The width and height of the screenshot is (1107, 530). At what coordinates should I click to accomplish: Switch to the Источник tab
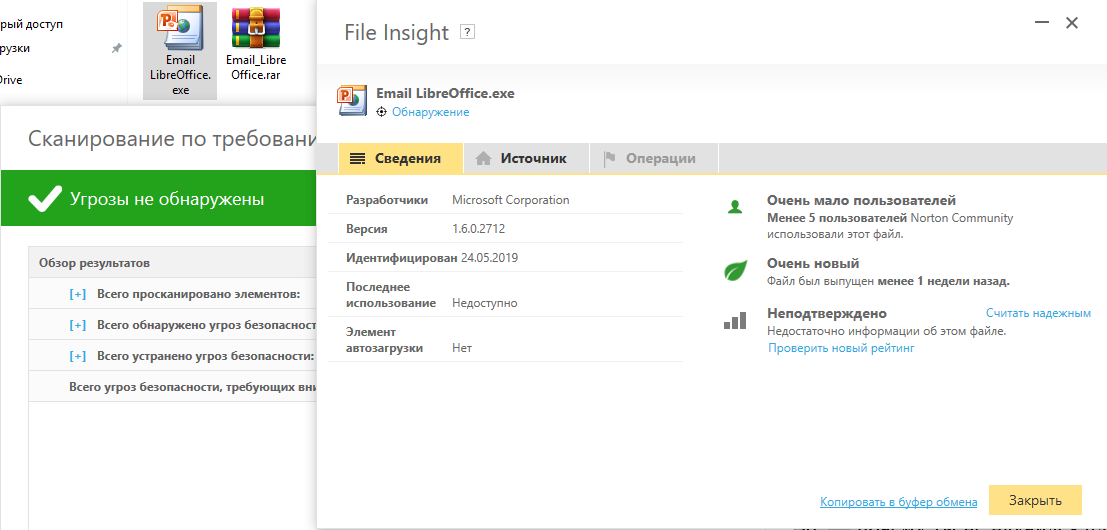[x=526, y=158]
